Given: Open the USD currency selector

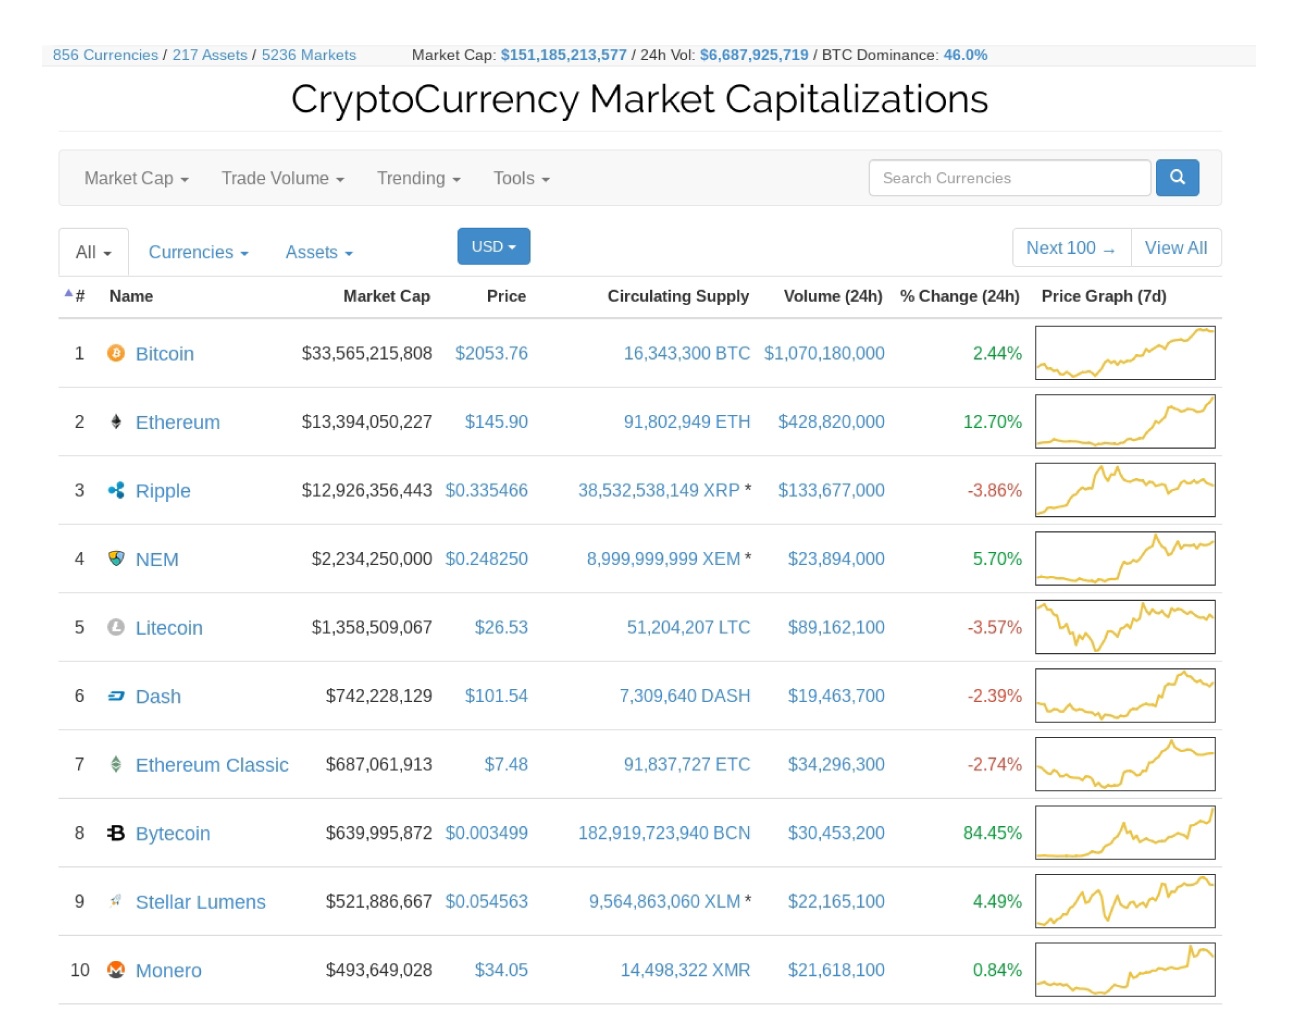Looking at the screenshot, I should [x=494, y=246].
